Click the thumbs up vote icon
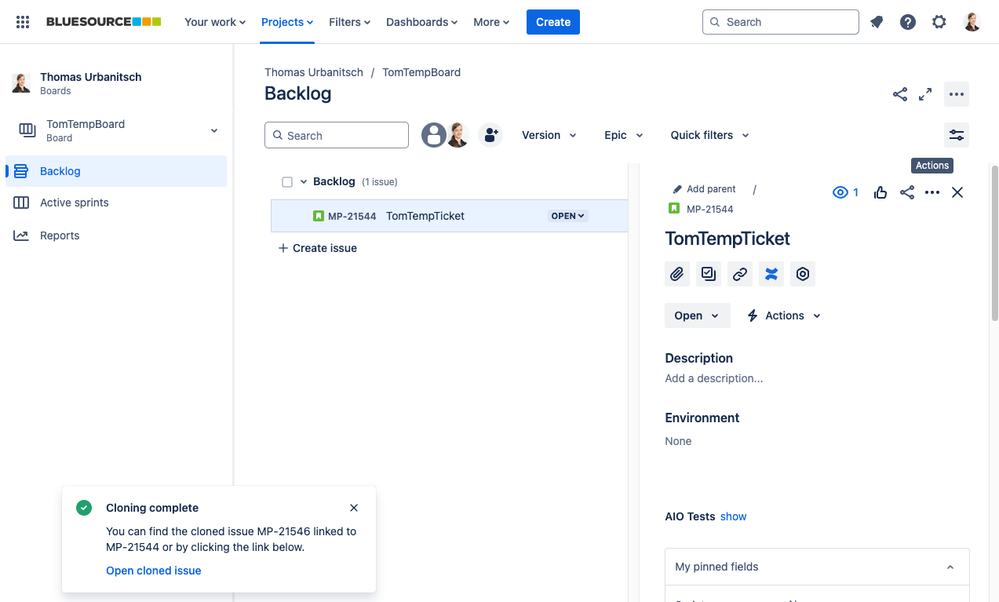This screenshot has width=999, height=602. 880,193
